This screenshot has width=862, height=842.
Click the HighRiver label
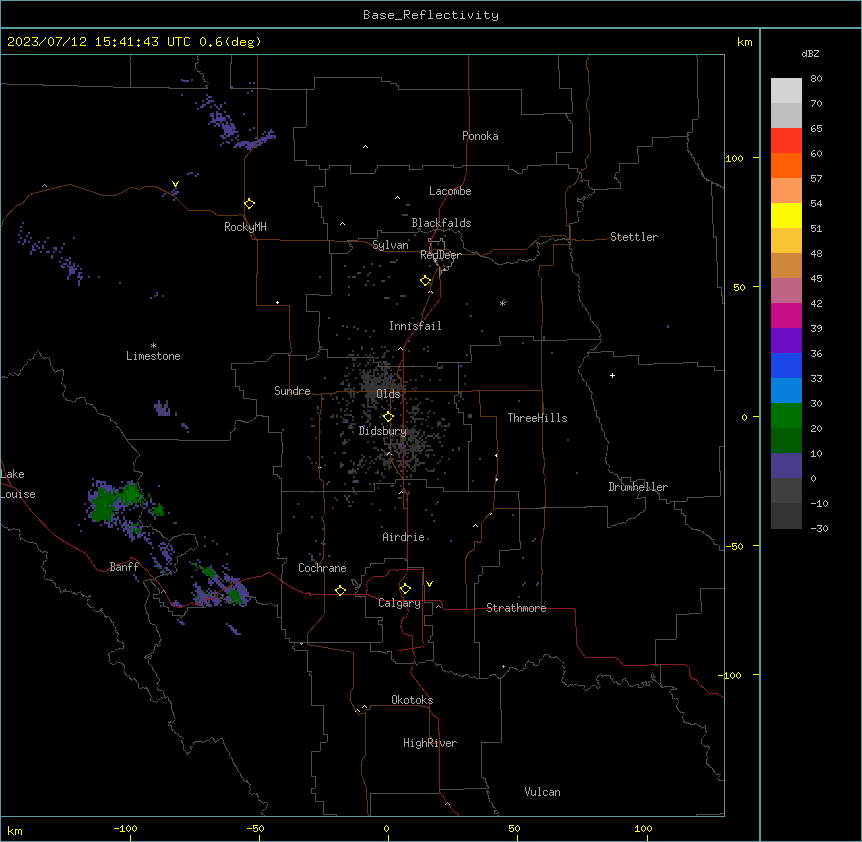pyautogui.click(x=430, y=743)
